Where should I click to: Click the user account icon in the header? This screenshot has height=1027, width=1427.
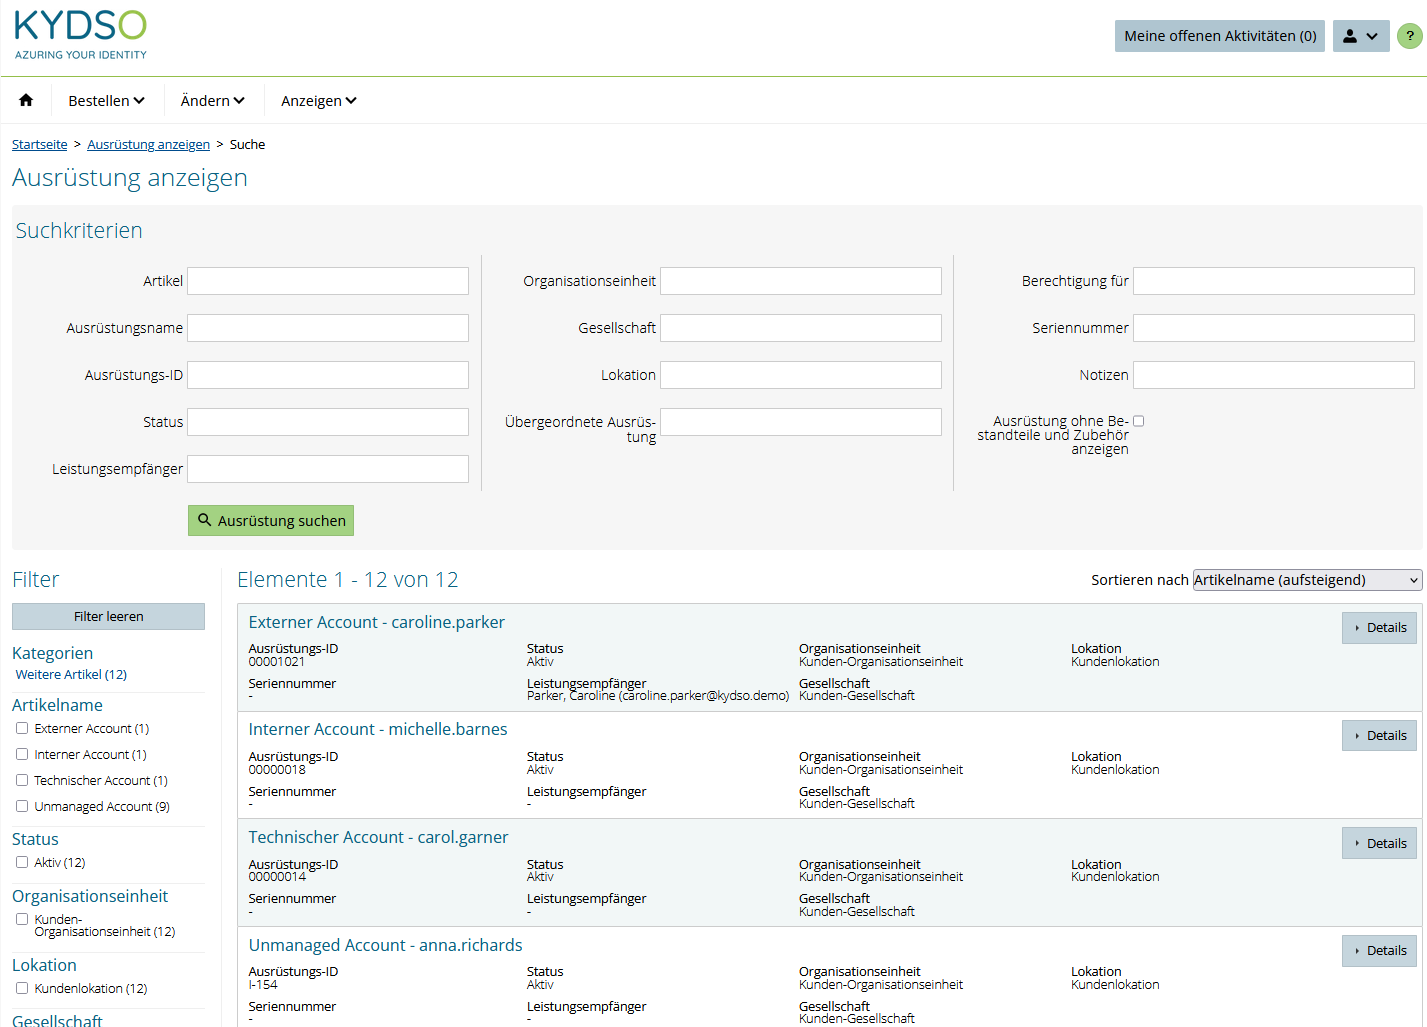[1352, 35]
